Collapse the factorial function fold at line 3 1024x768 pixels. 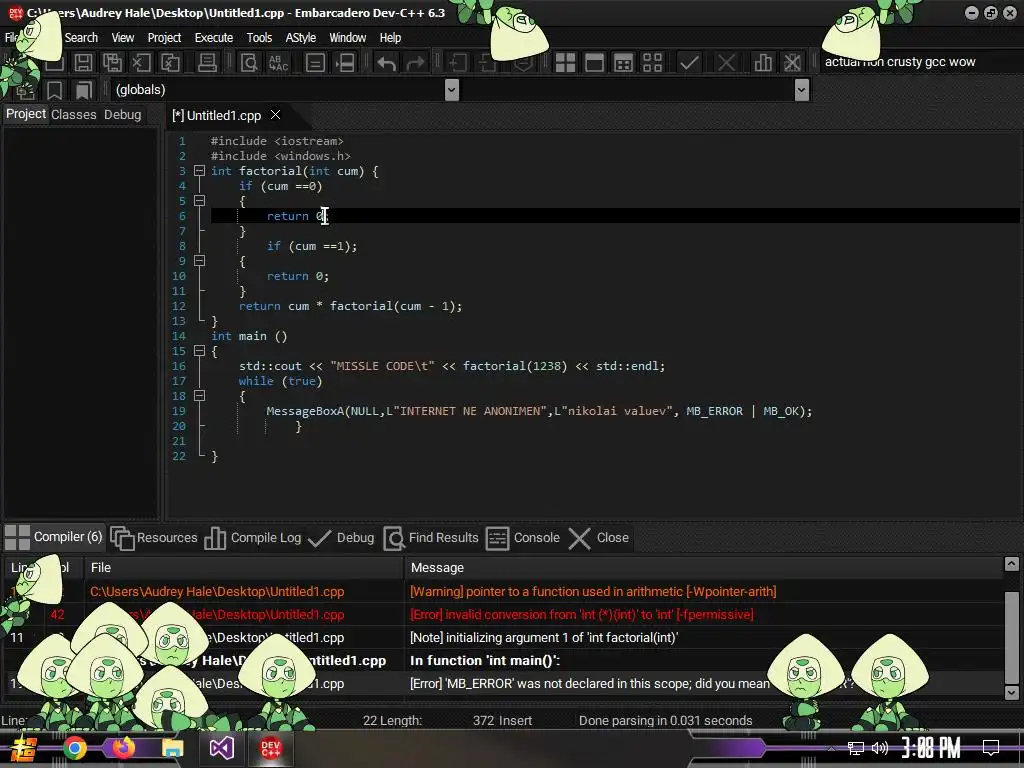[x=200, y=171]
